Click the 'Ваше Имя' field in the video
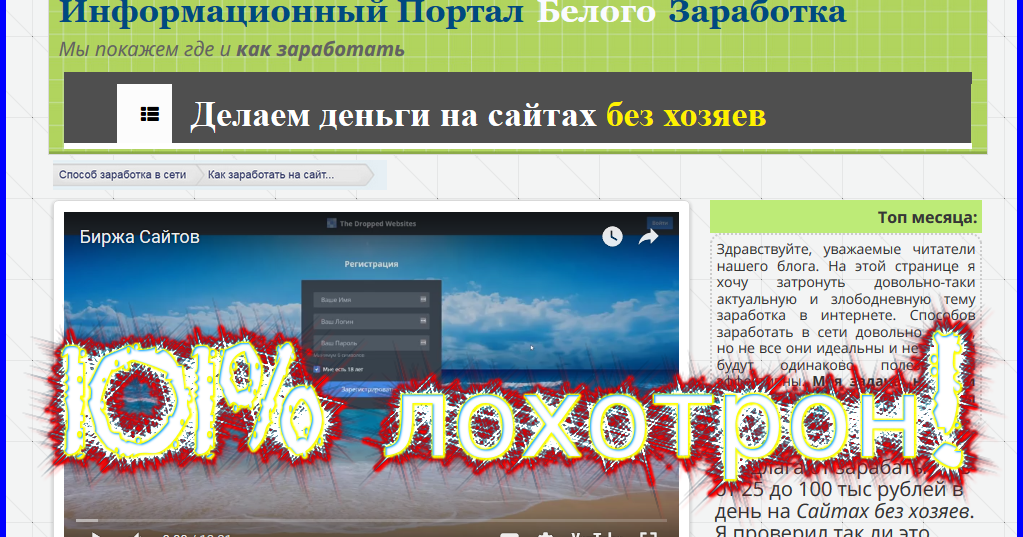Viewport: 1023px width, 537px height. [371, 299]
